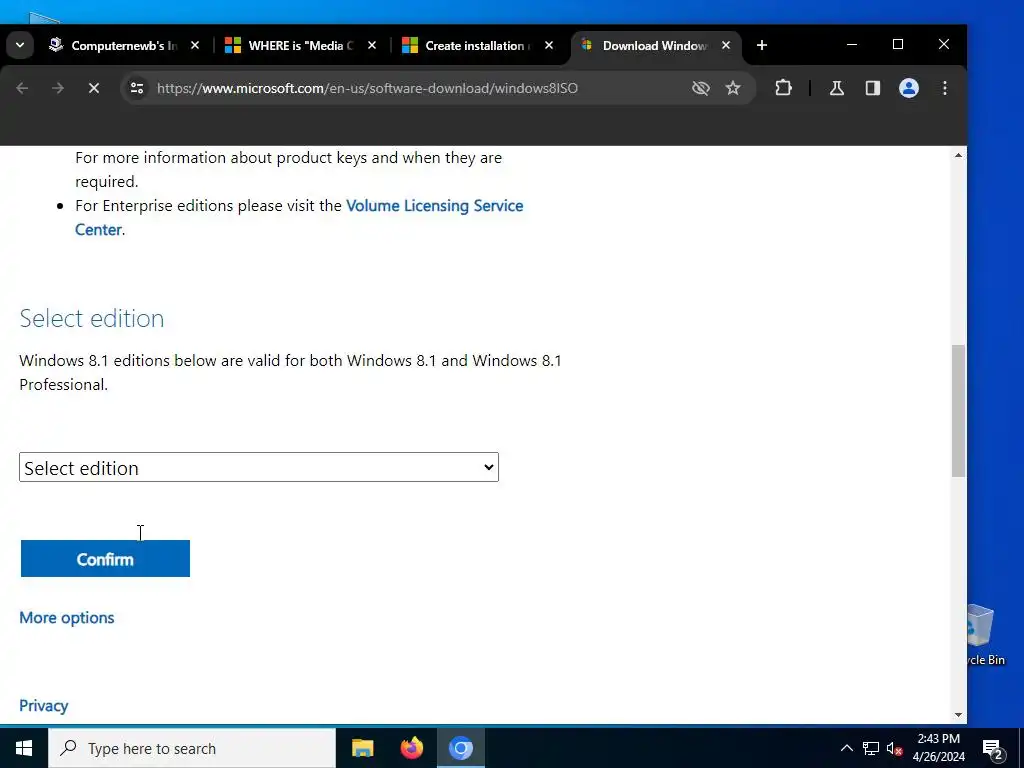Open the Extensions puzzle icon
This screenshot has width=1024, height=768.
(x=783, y=88)
